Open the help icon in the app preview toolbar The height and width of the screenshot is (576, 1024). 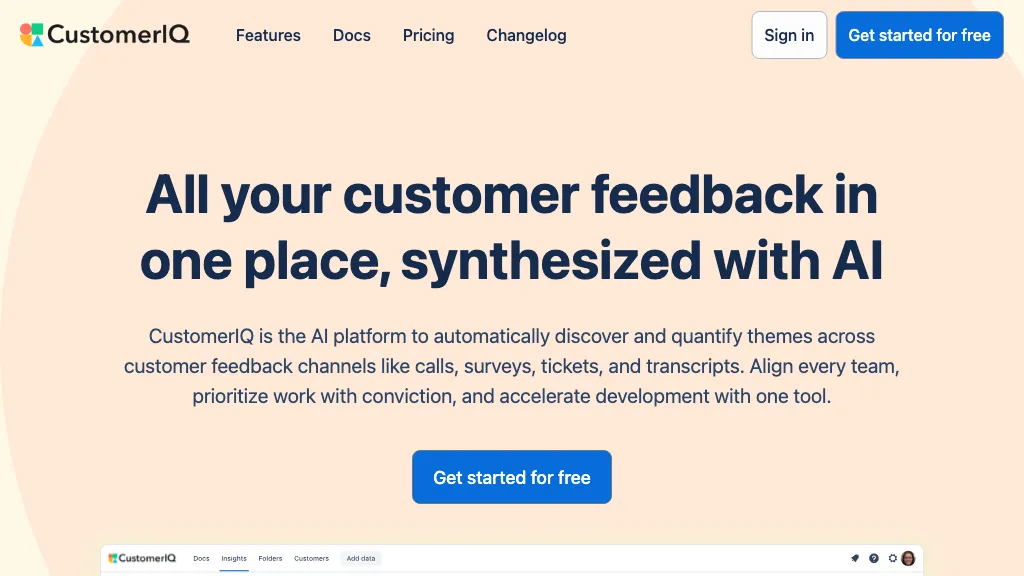[873, 558]
